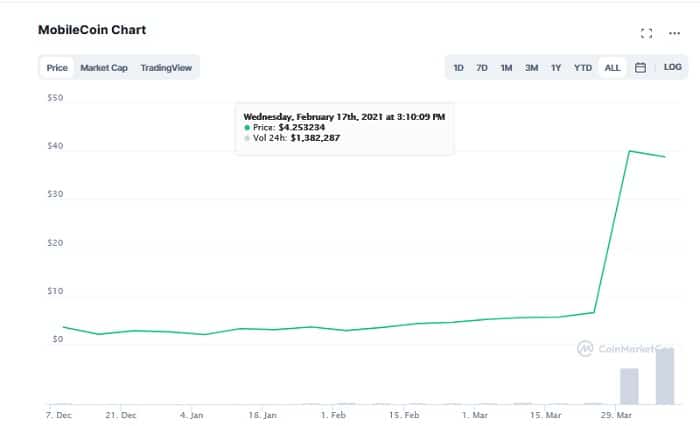The width and height of the screenshot is (700, 426).
Task: Switch to the Market Cap tab
Action: click(x=104, y=68)
